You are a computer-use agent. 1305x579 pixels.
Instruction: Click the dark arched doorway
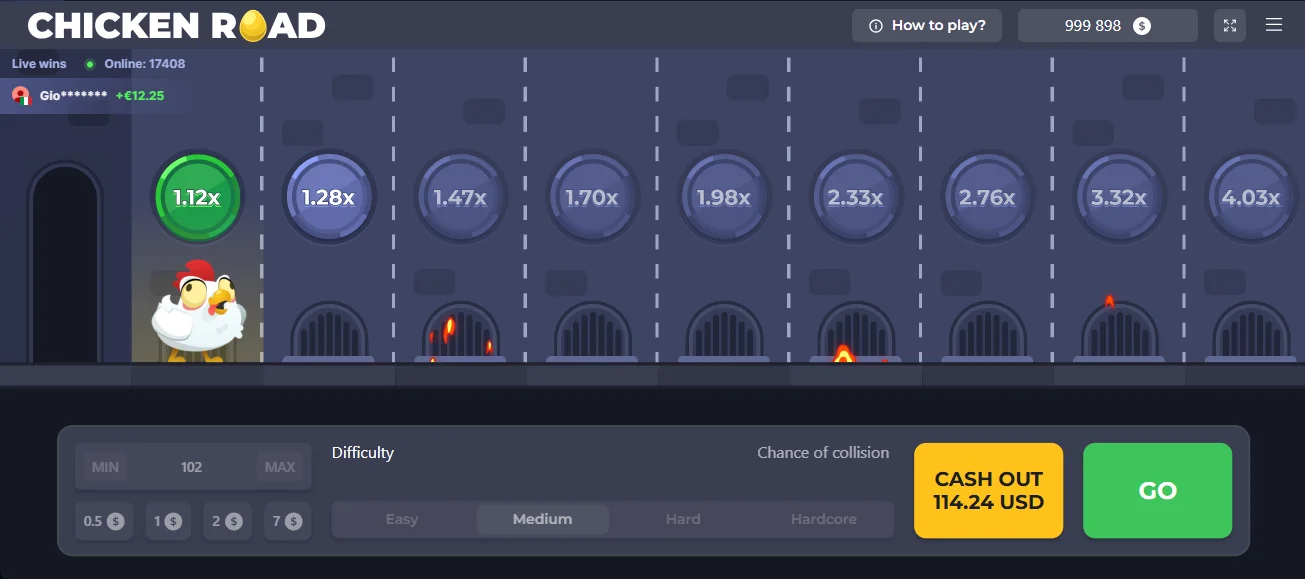65,262
